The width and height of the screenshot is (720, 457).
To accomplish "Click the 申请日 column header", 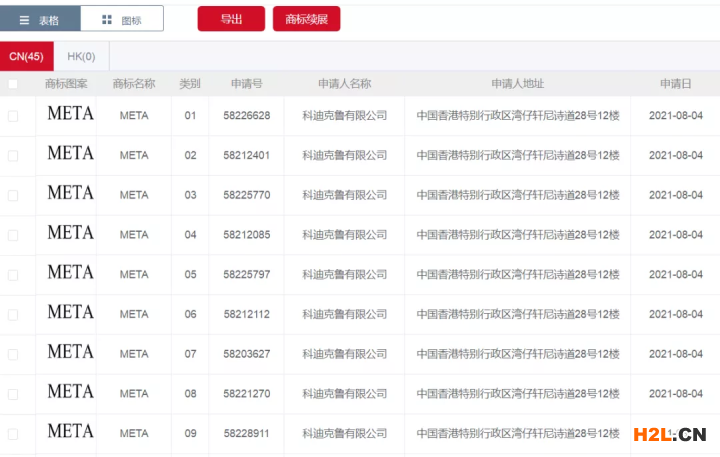I will [x=675, y=84].
